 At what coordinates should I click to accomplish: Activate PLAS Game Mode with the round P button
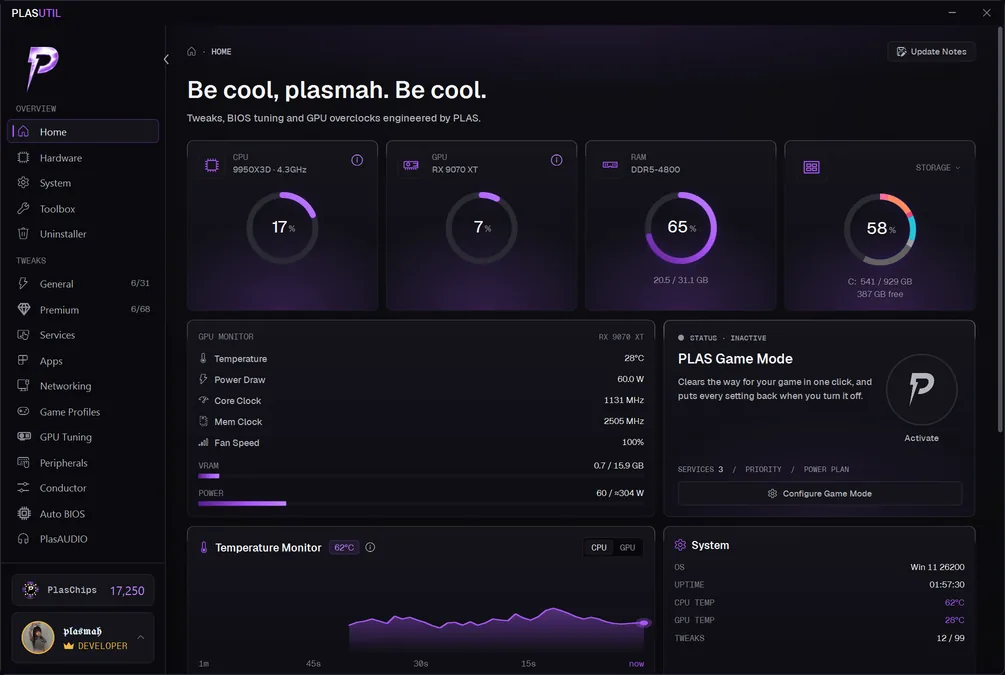click(922, 389)
